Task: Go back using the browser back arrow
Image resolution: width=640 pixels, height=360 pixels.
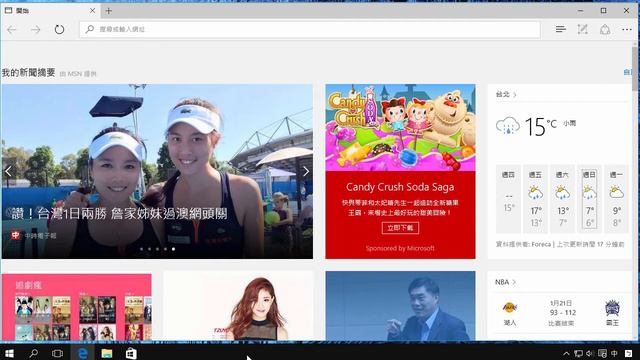Action: 12,29
